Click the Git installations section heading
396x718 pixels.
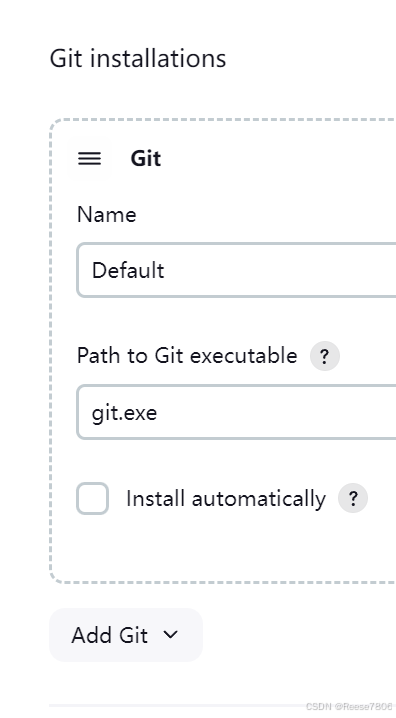pyautogui.click(x=138, y=59)
